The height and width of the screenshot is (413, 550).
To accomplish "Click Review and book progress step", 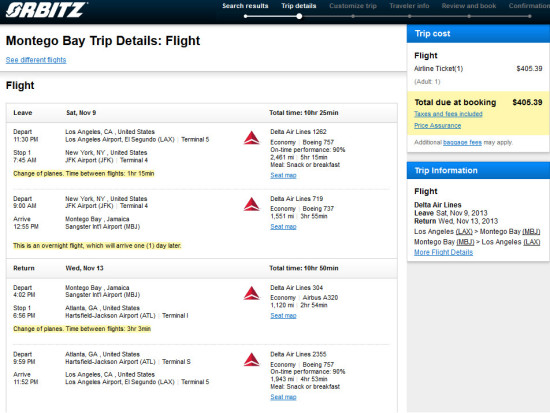I will tap(469, 6).
